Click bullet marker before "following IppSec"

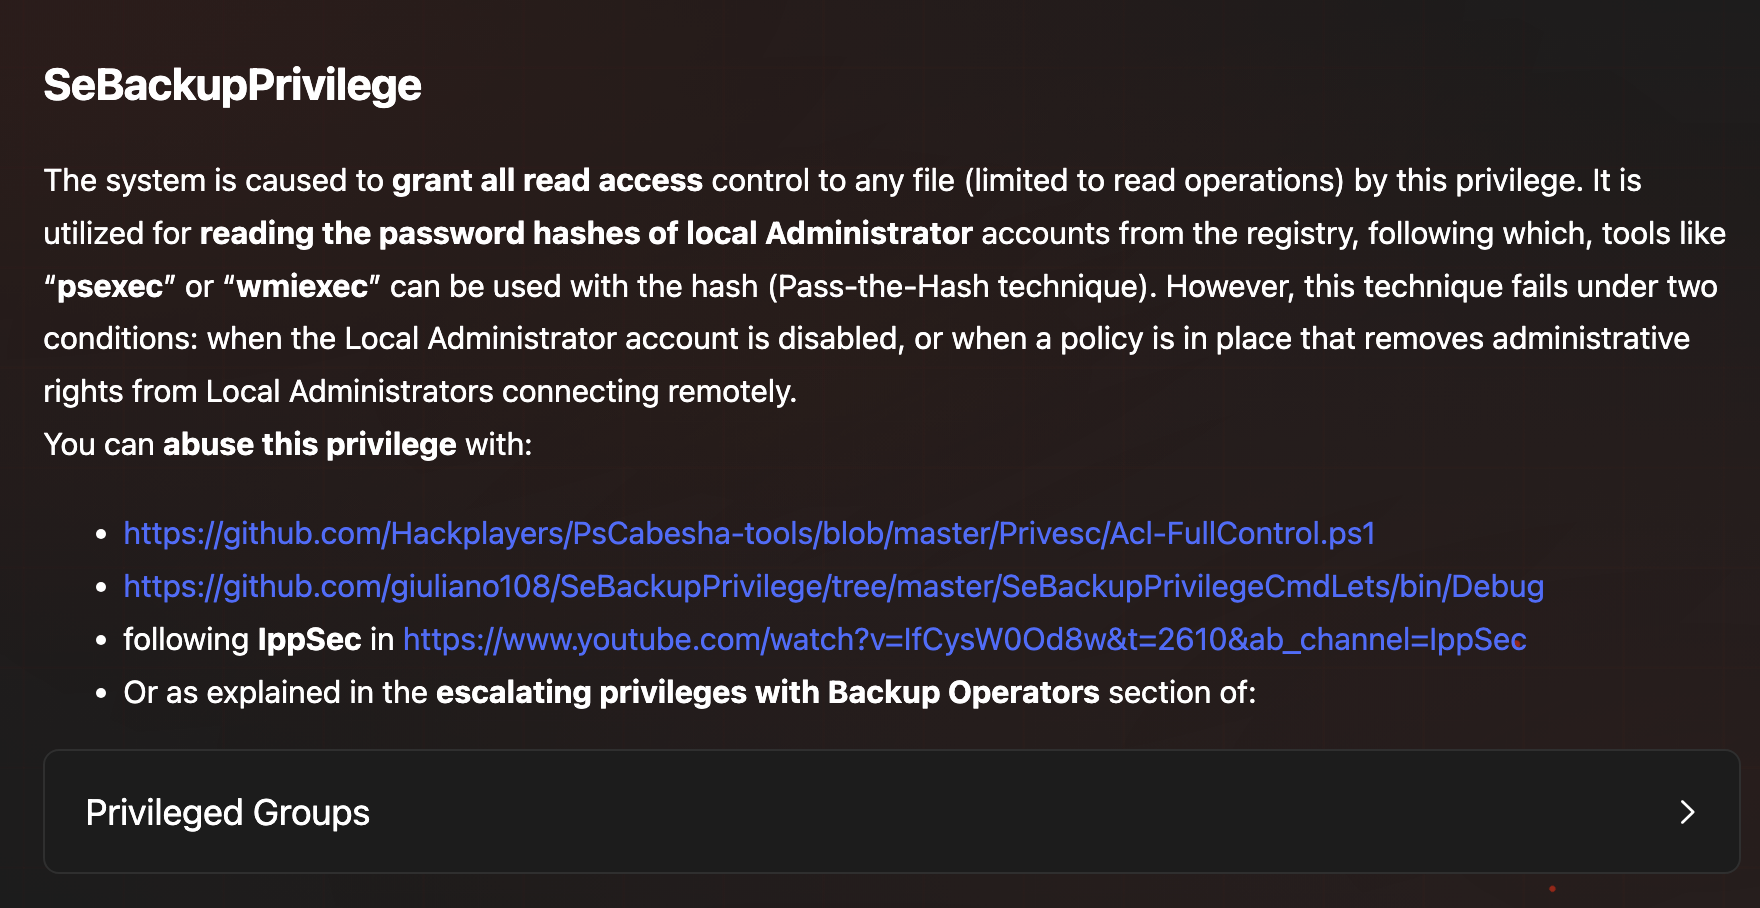(x=101, y=641)
